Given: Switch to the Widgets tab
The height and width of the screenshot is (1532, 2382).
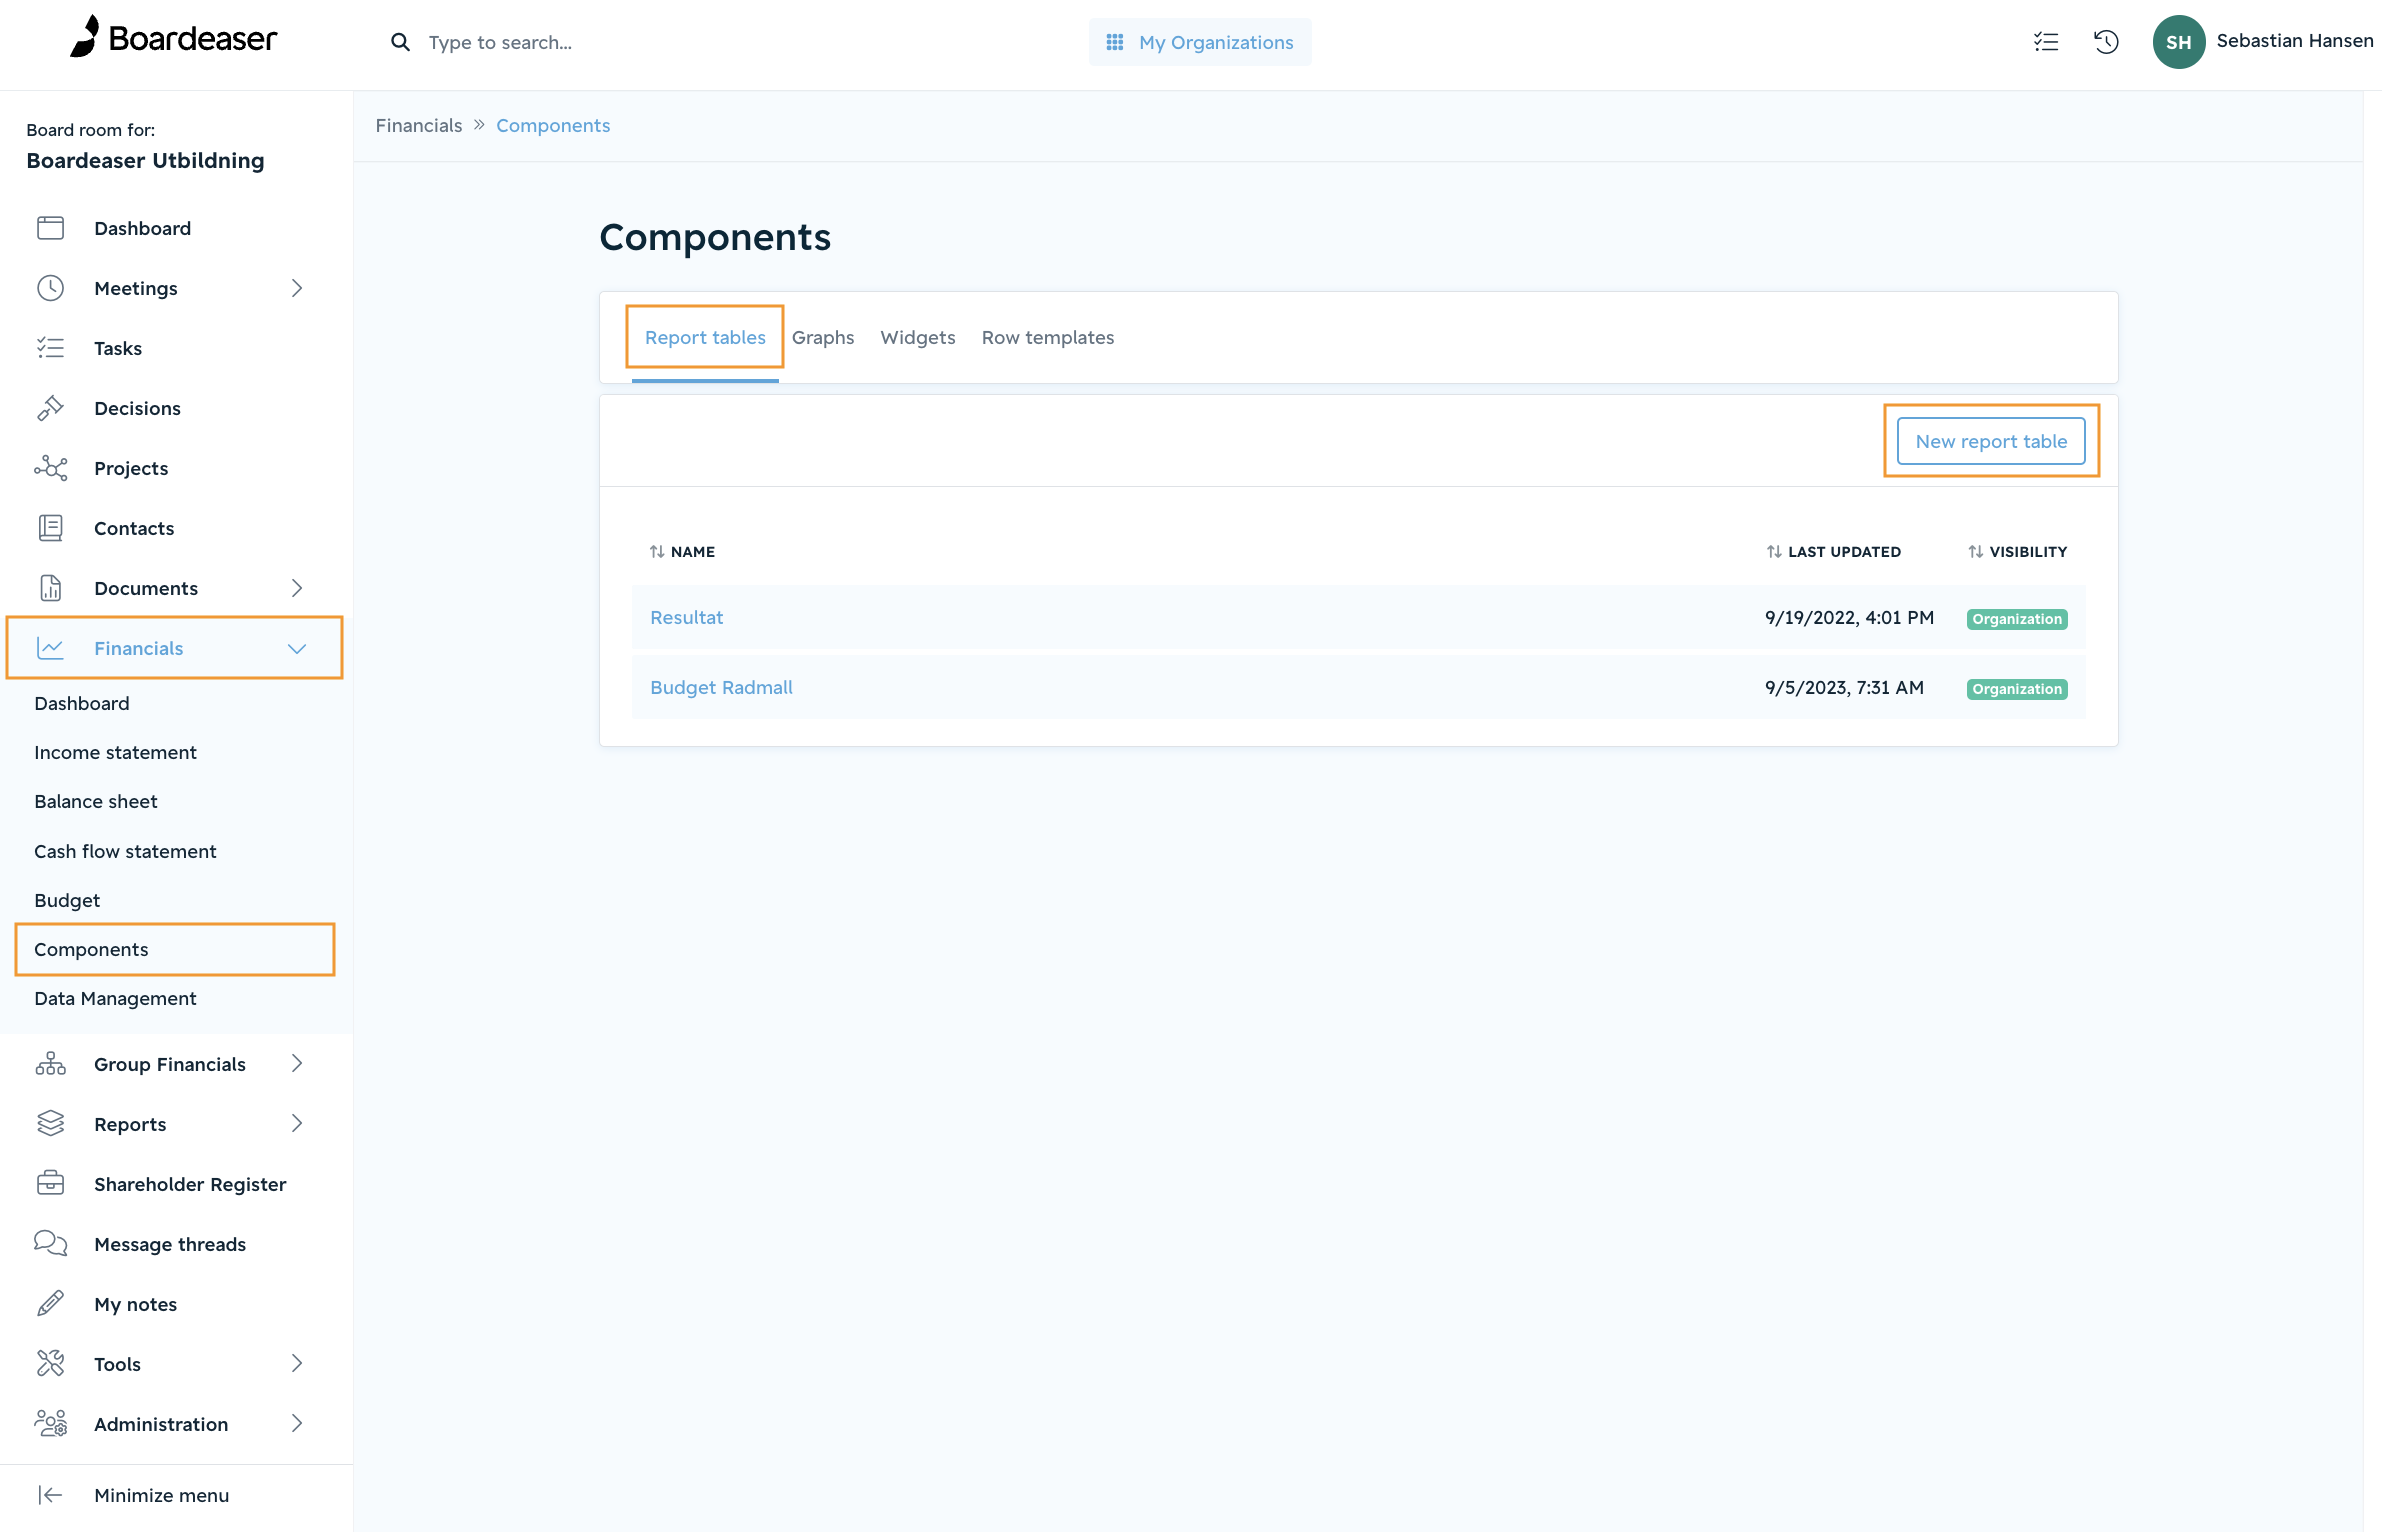Looking at the screenshot, I should (x=918, y=338).
